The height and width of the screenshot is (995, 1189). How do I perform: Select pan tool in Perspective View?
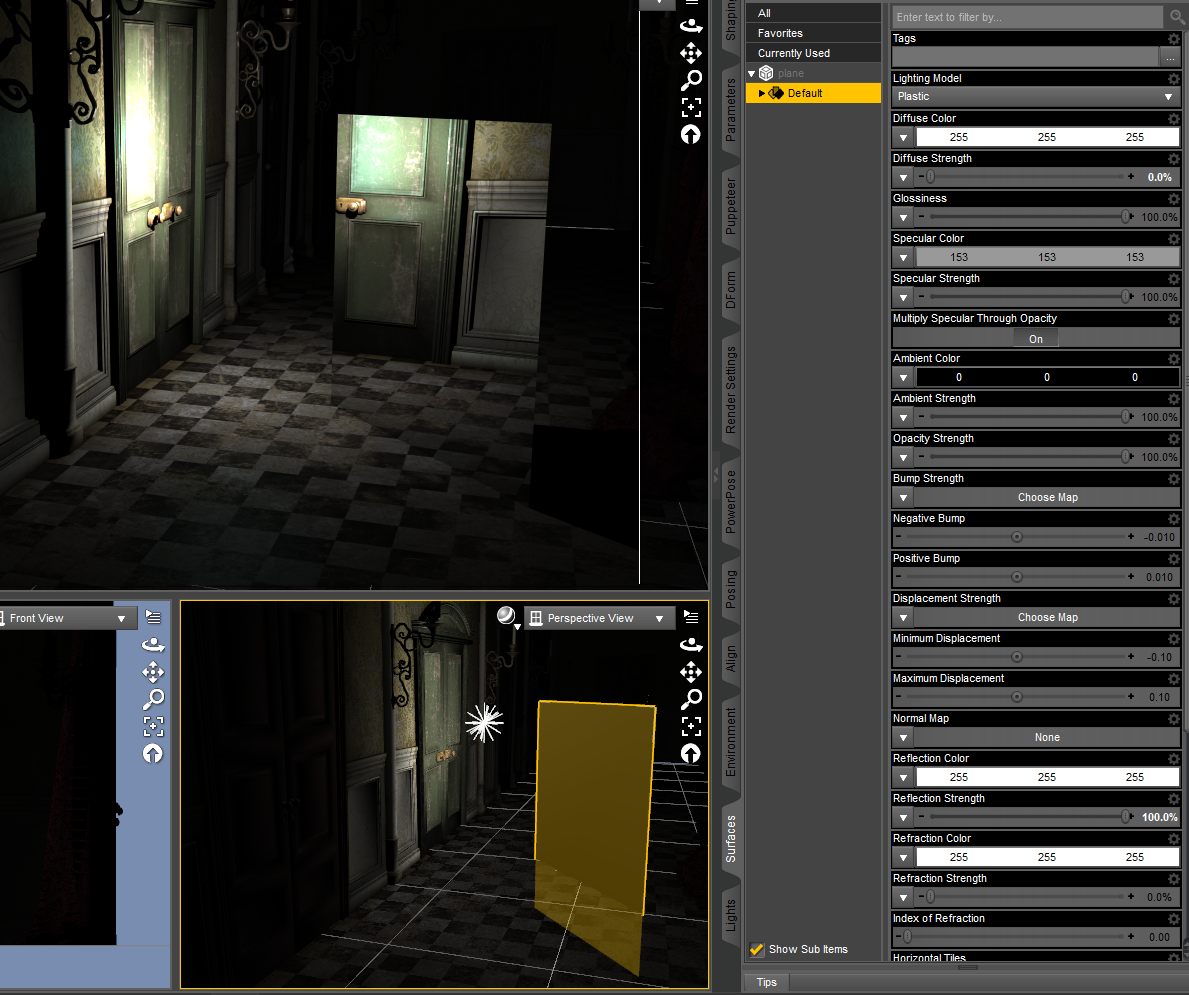[691, 672]
